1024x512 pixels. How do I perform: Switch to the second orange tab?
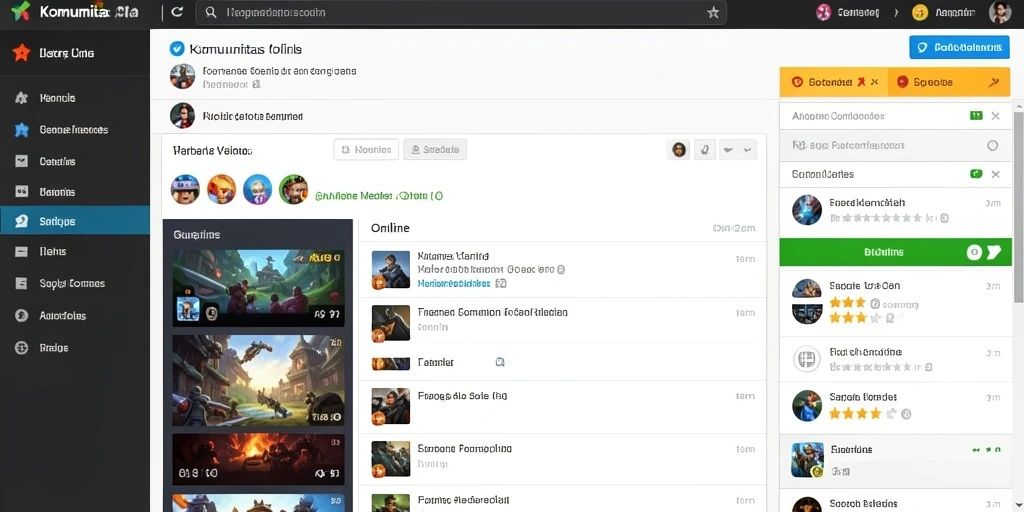(x=948, y=82)
